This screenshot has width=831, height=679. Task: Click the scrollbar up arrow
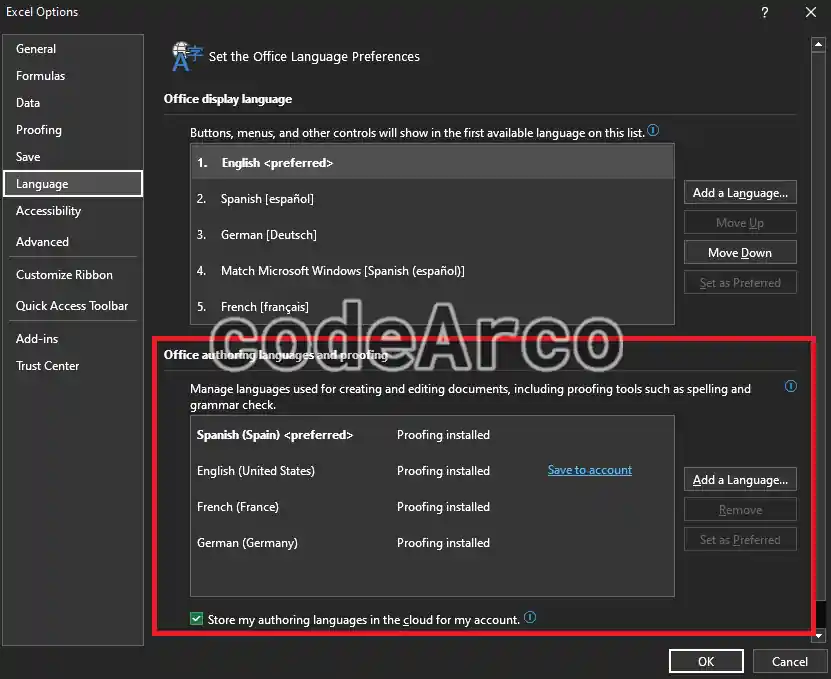(819, 45)
